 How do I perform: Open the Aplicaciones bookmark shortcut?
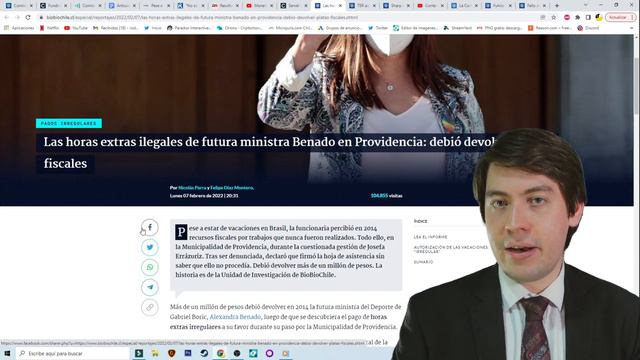[x=19, y=28]
